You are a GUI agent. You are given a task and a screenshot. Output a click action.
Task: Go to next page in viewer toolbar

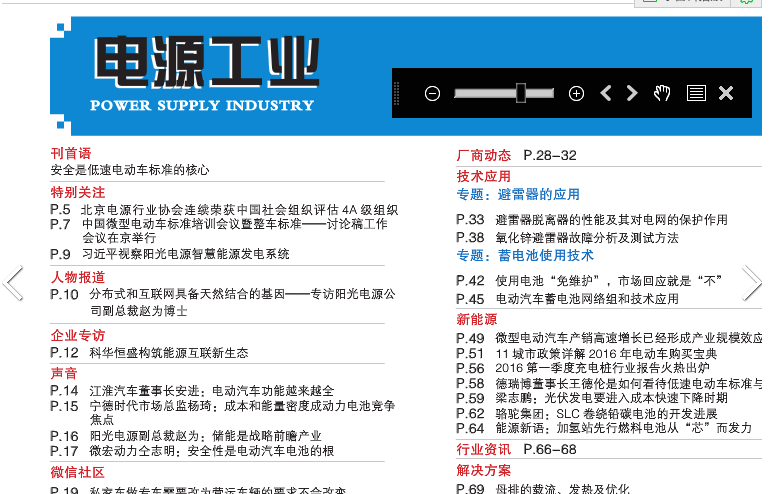pyautogui.click(x=632, y=93)
